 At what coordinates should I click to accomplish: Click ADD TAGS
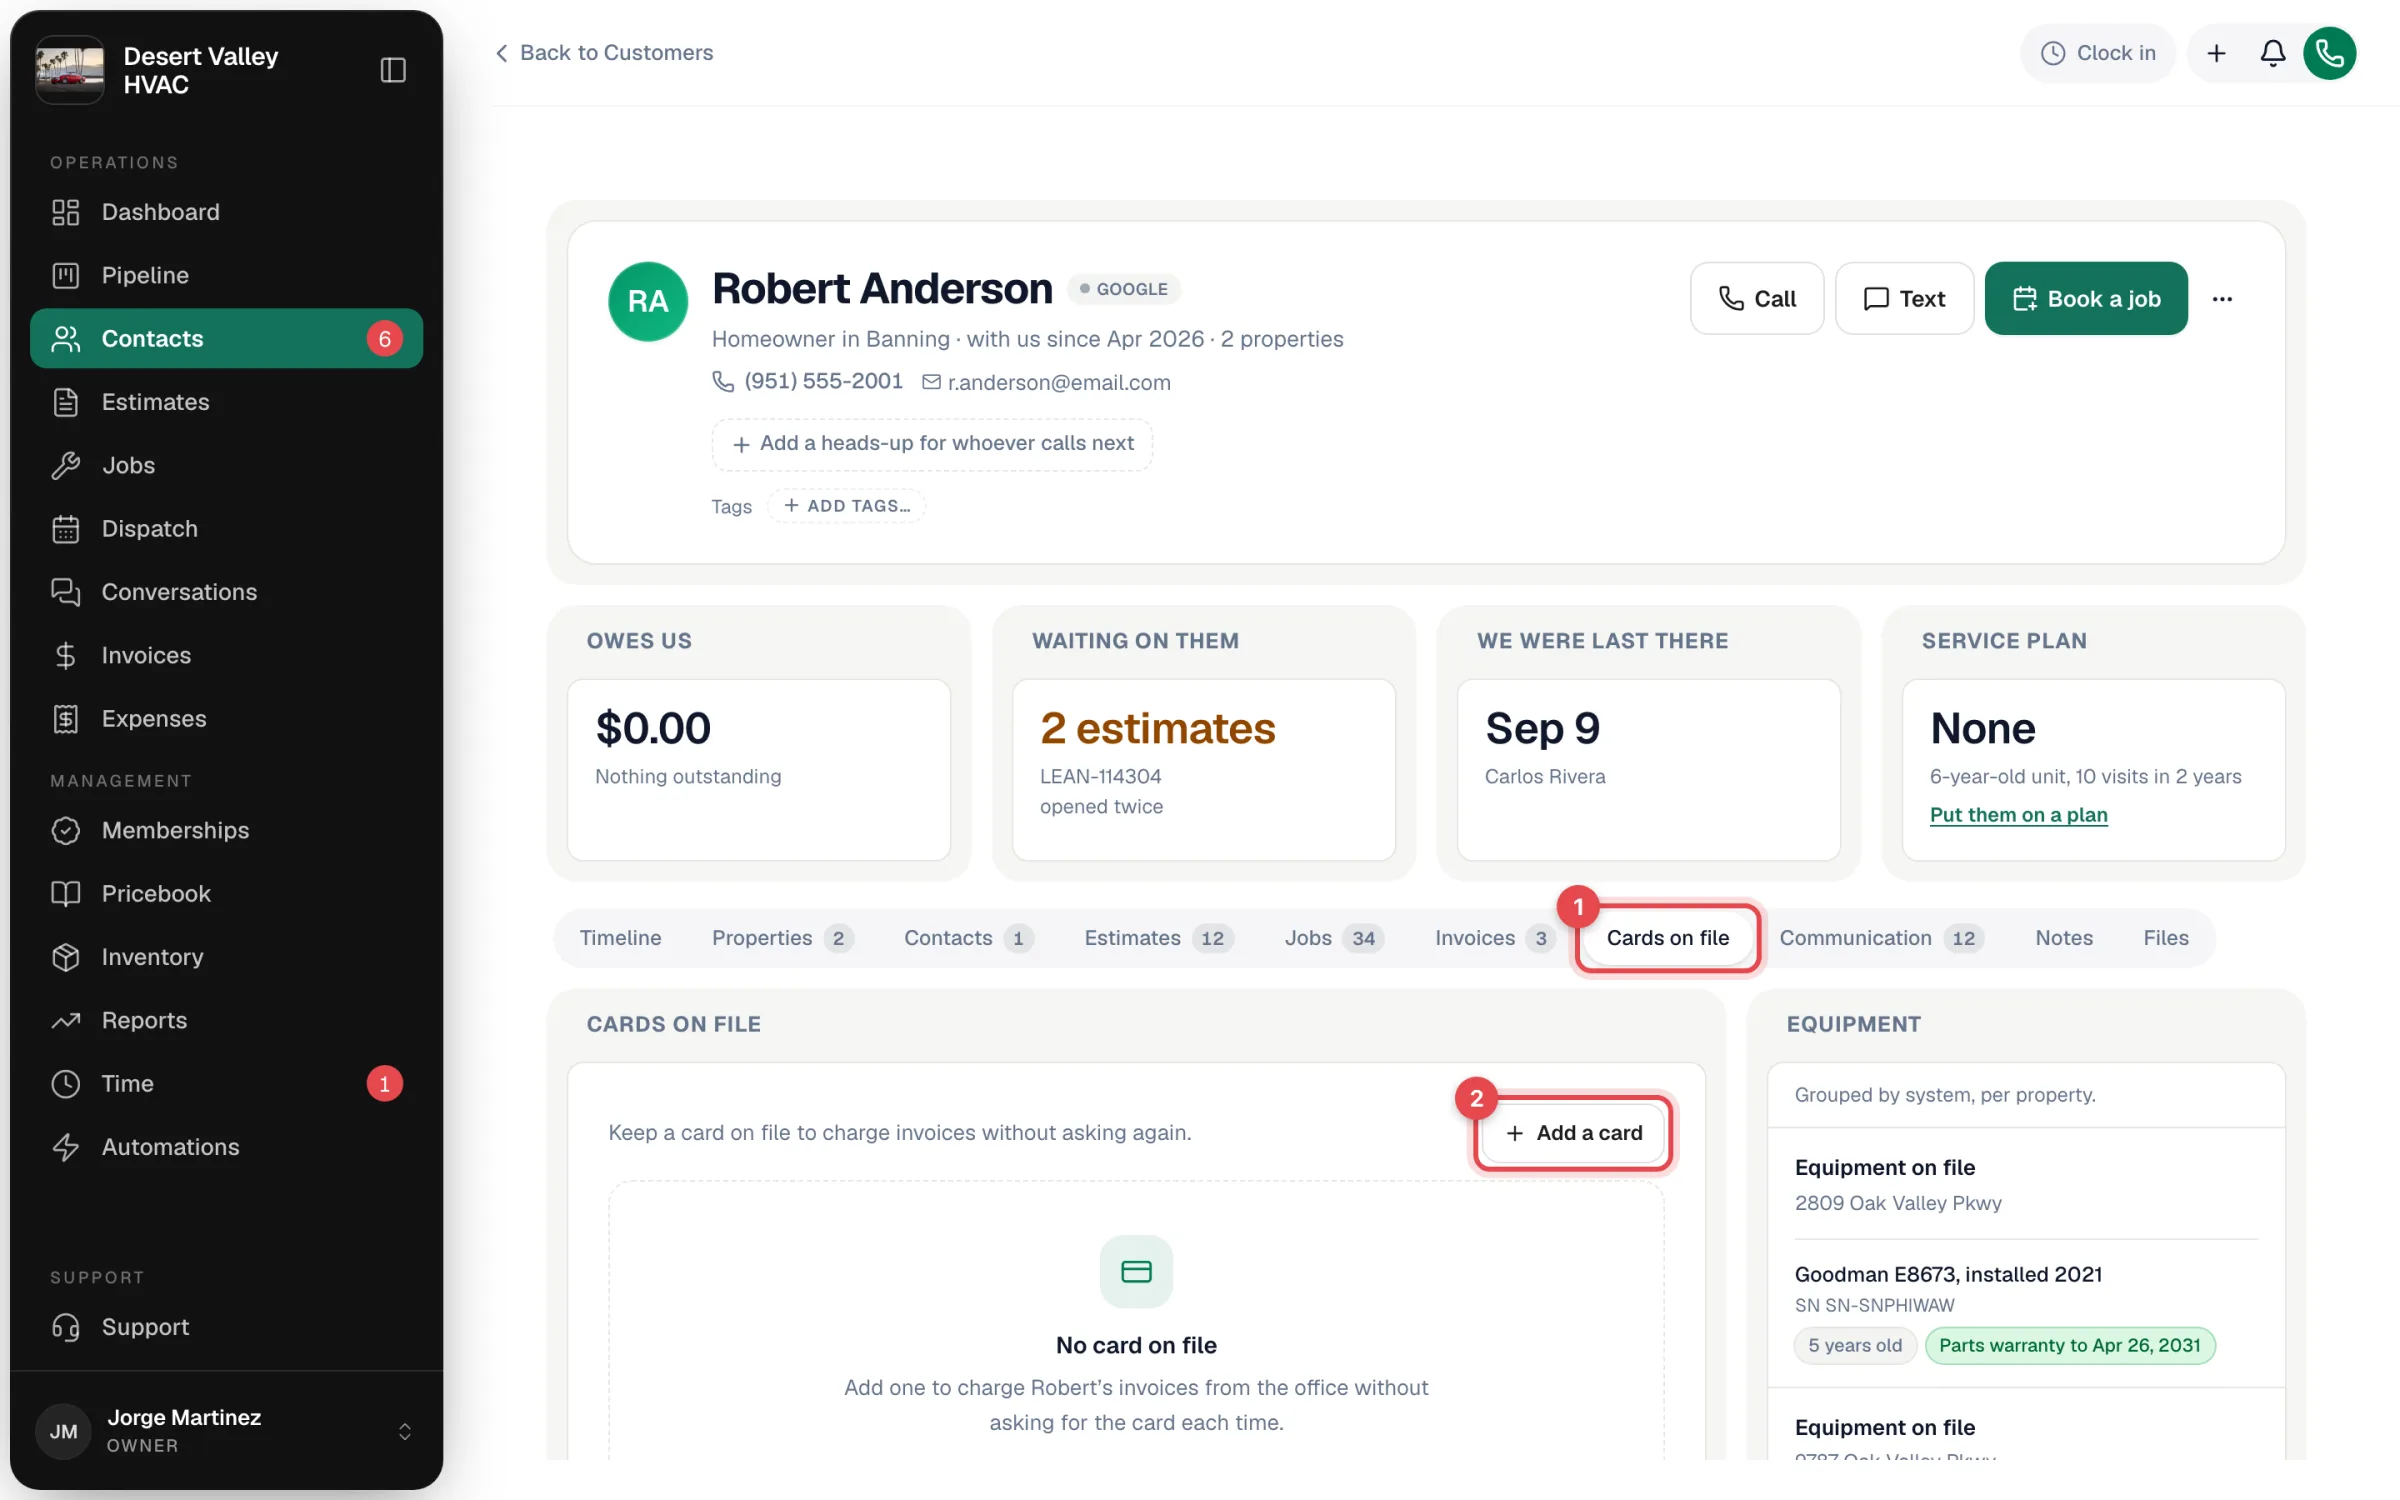coord(847,506)
